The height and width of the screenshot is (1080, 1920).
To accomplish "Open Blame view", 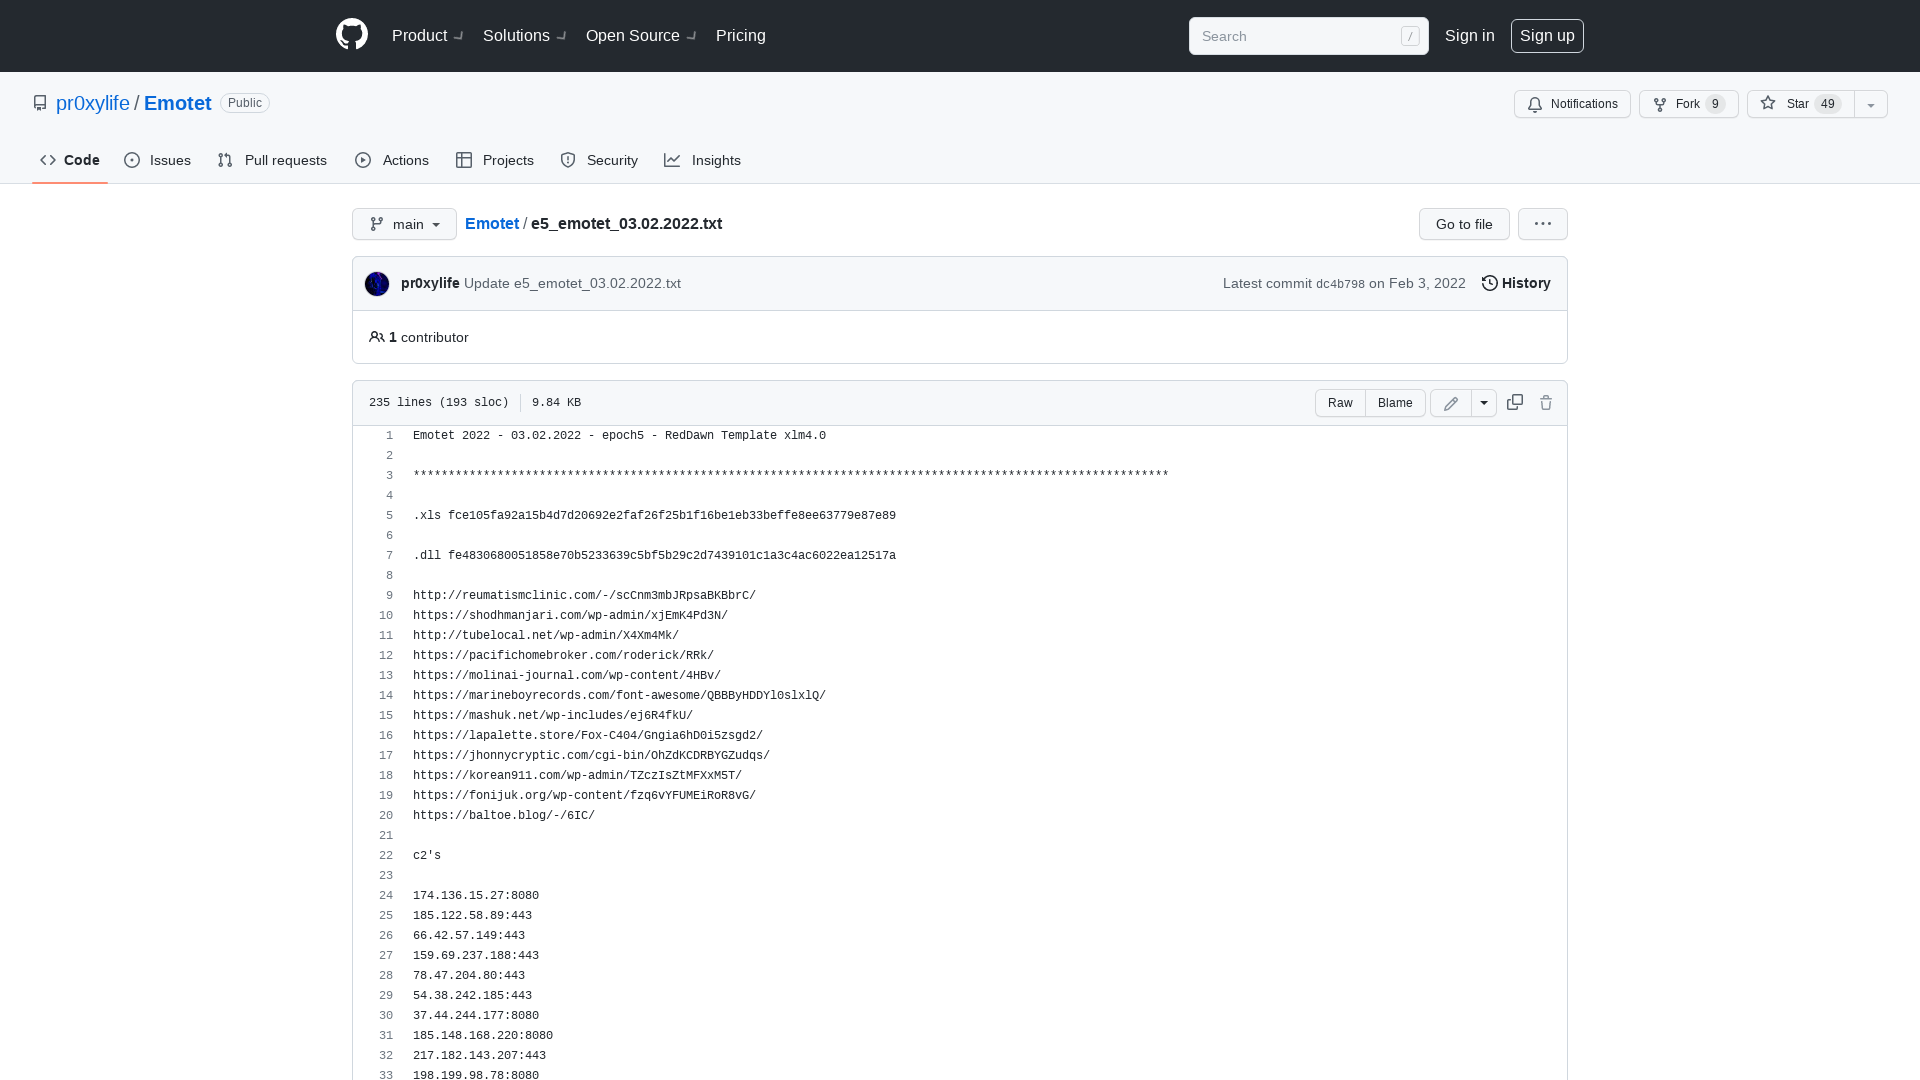I will click(x=1395, y=403).
